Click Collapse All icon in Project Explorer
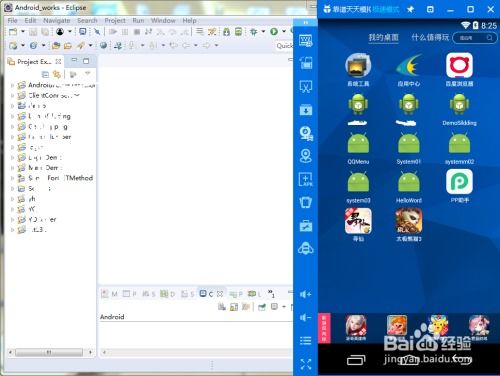Screen dimensions: 500x376 [x=45, y=74]
